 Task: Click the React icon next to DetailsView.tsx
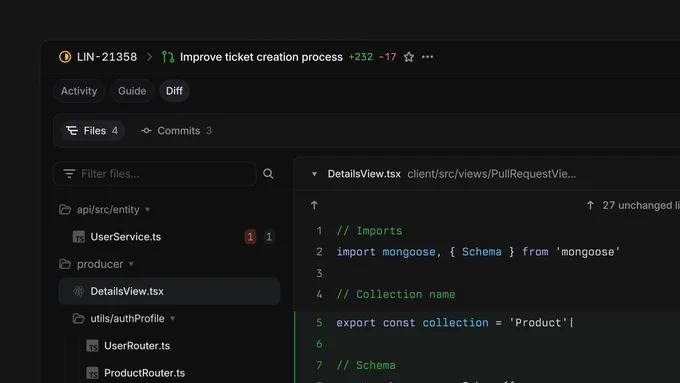click(78, 291)
